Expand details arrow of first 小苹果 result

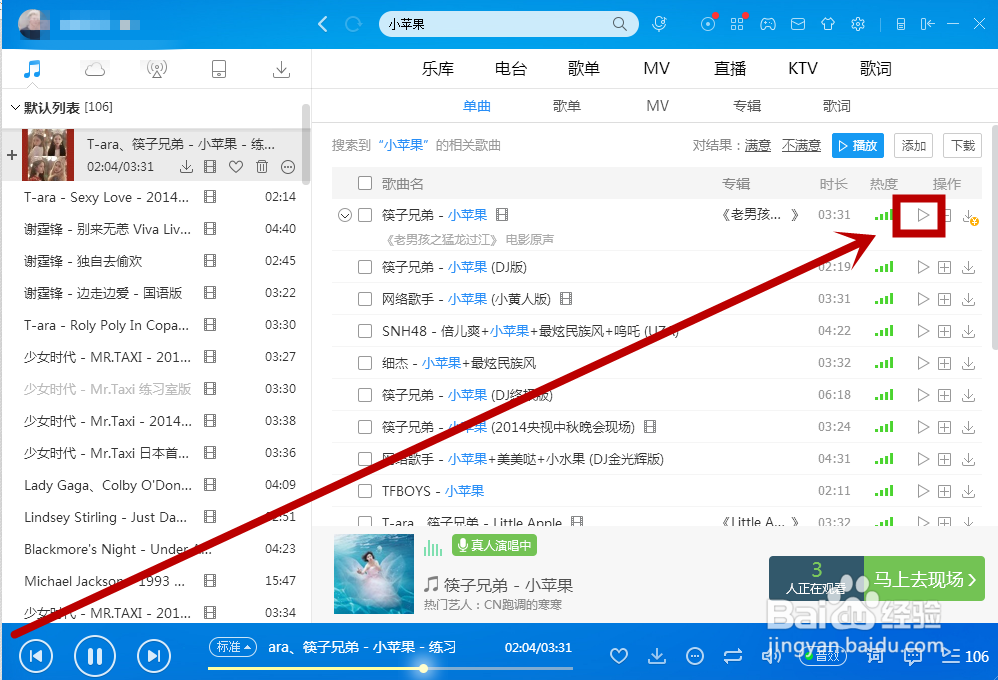[x=344, y=215]
